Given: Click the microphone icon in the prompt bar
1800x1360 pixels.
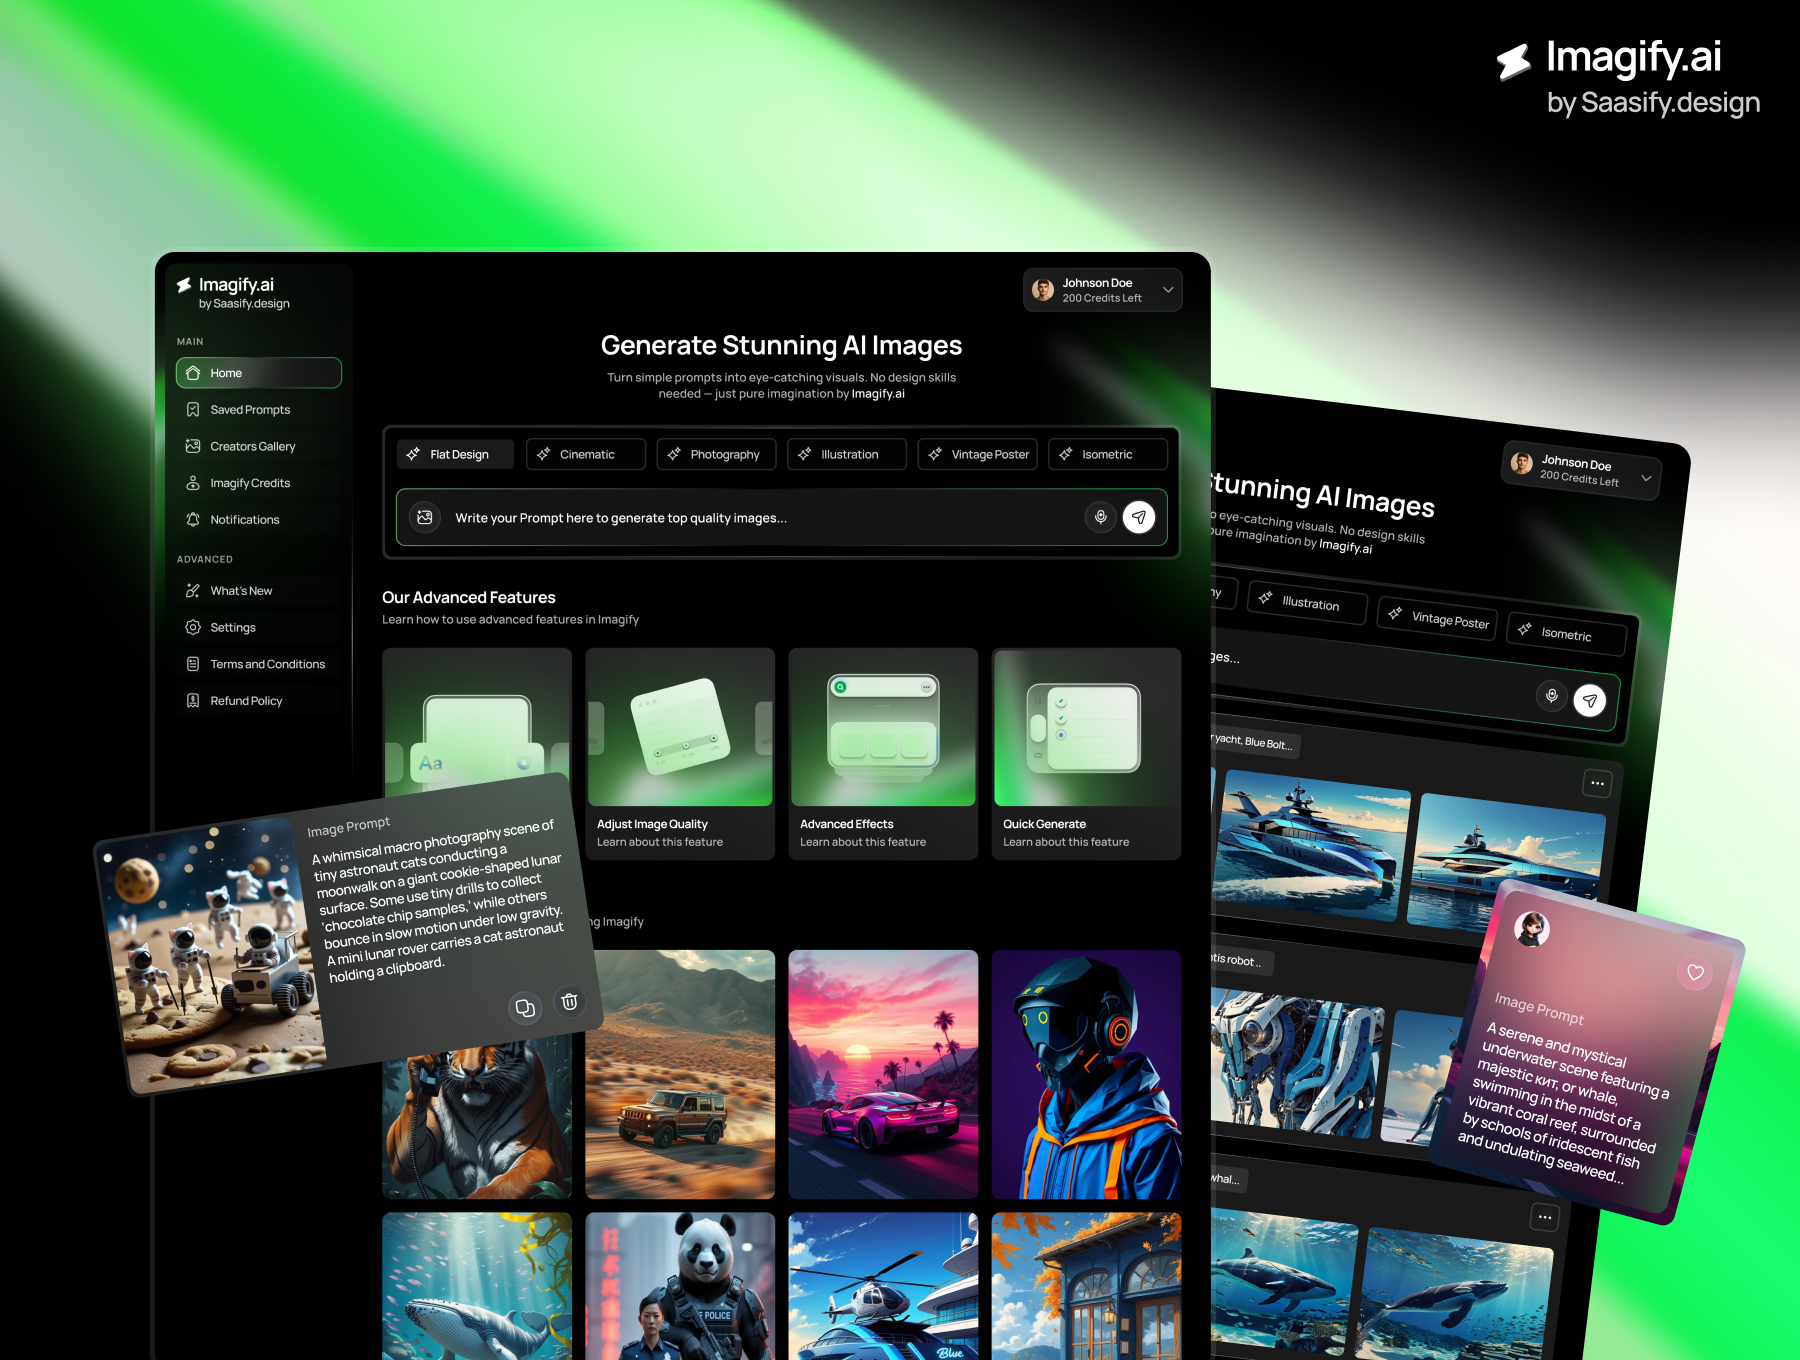Looking at the screenshot, I should [x=1100, y=517].
